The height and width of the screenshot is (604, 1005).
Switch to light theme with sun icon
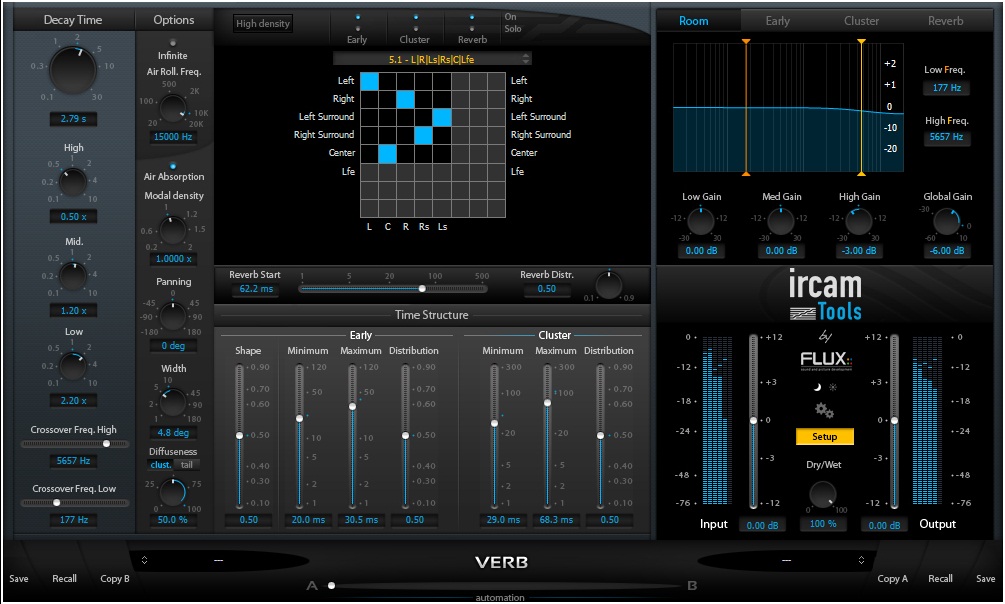pos(833,388)
